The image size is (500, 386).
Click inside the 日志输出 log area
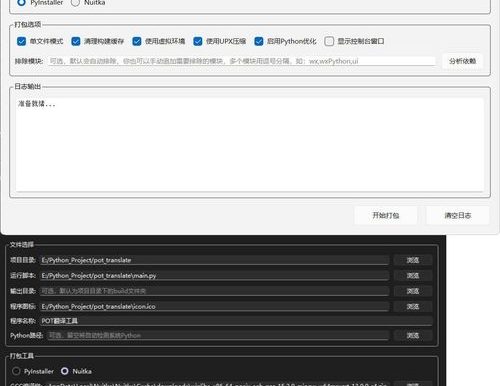tap(250, 145)
